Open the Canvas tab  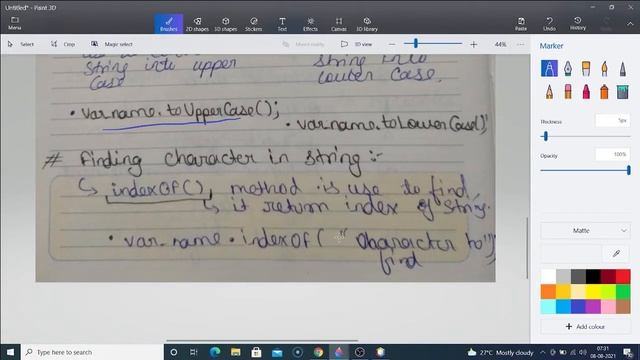click(339, 24)
